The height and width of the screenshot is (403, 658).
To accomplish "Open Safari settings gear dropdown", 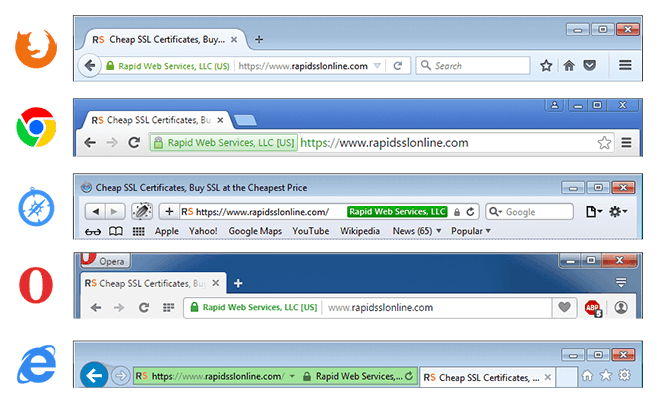I will point(618,212).
